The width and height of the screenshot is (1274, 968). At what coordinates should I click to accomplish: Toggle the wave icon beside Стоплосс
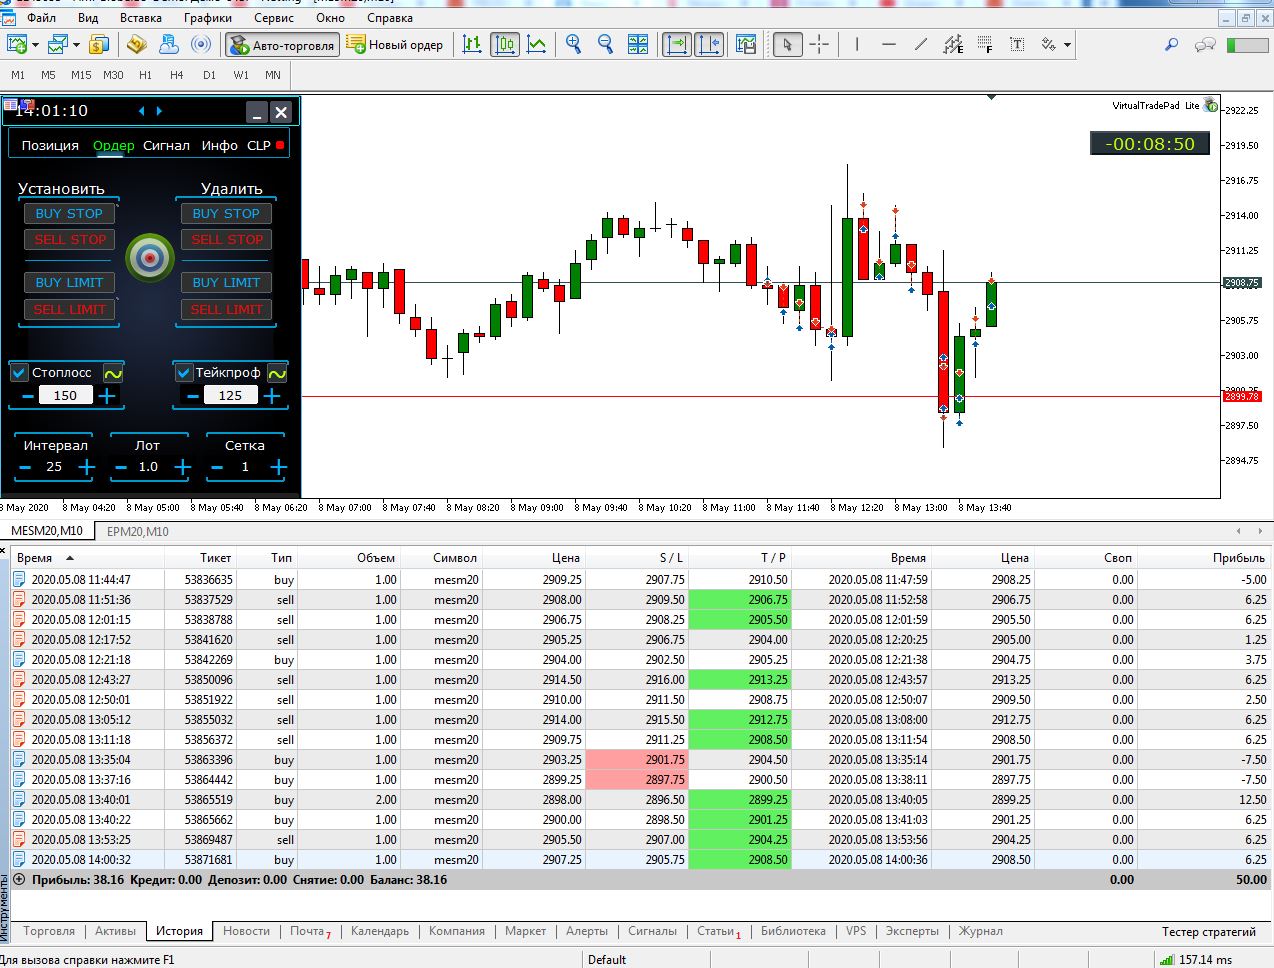coord(113,373)
